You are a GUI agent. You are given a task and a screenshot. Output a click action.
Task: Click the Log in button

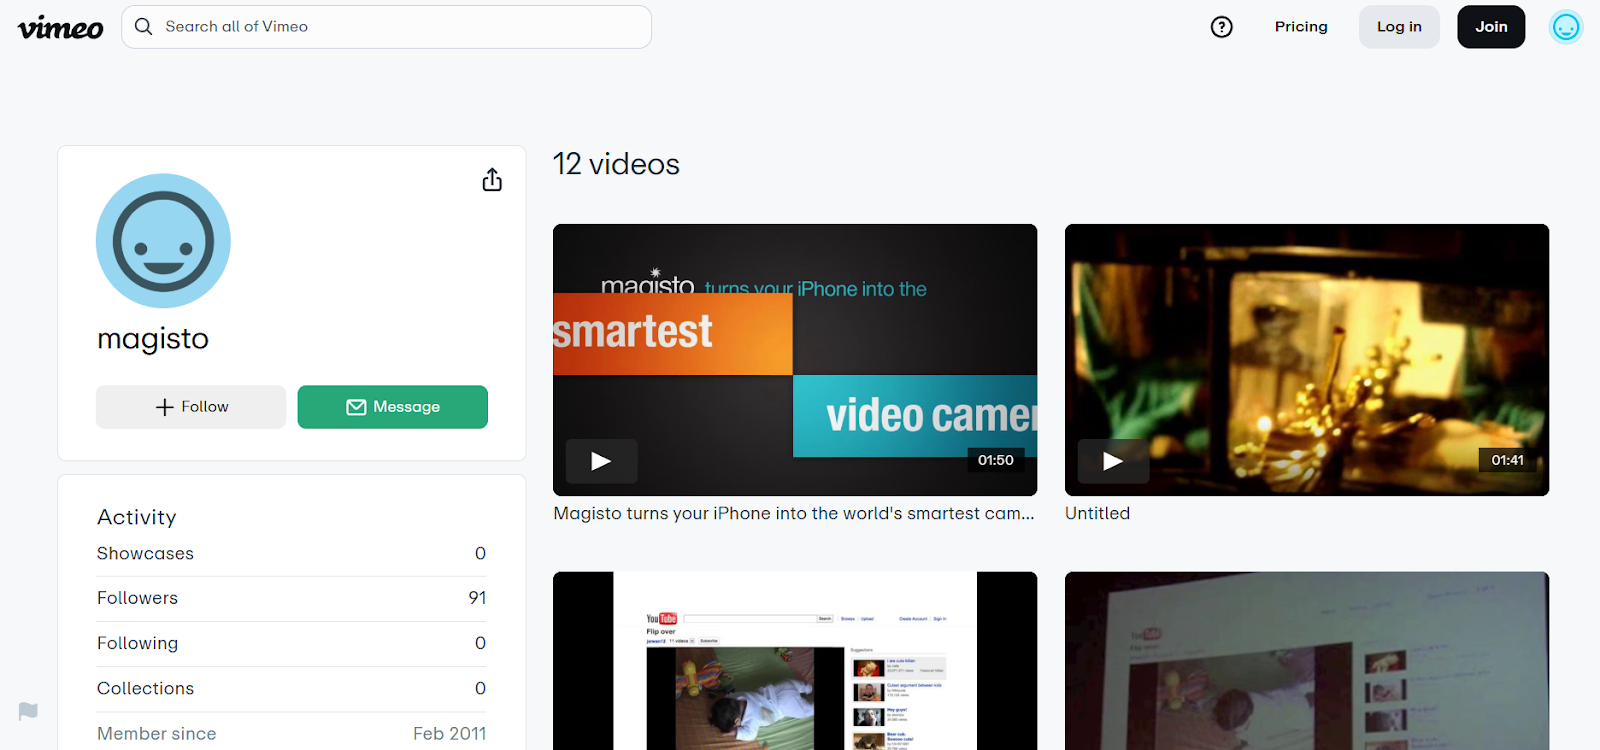coord(1399,27)
